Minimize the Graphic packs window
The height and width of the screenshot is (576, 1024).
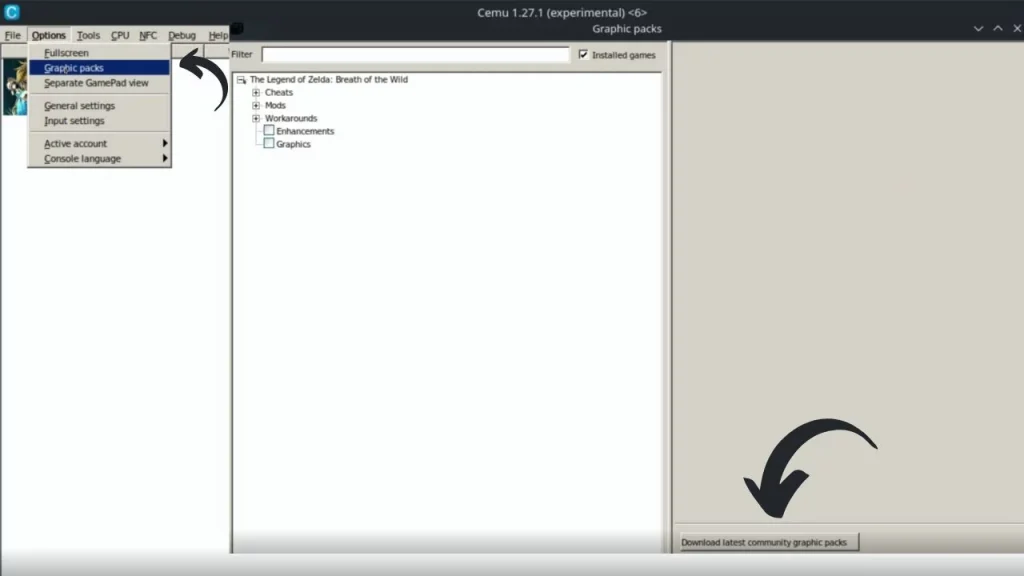978,29
